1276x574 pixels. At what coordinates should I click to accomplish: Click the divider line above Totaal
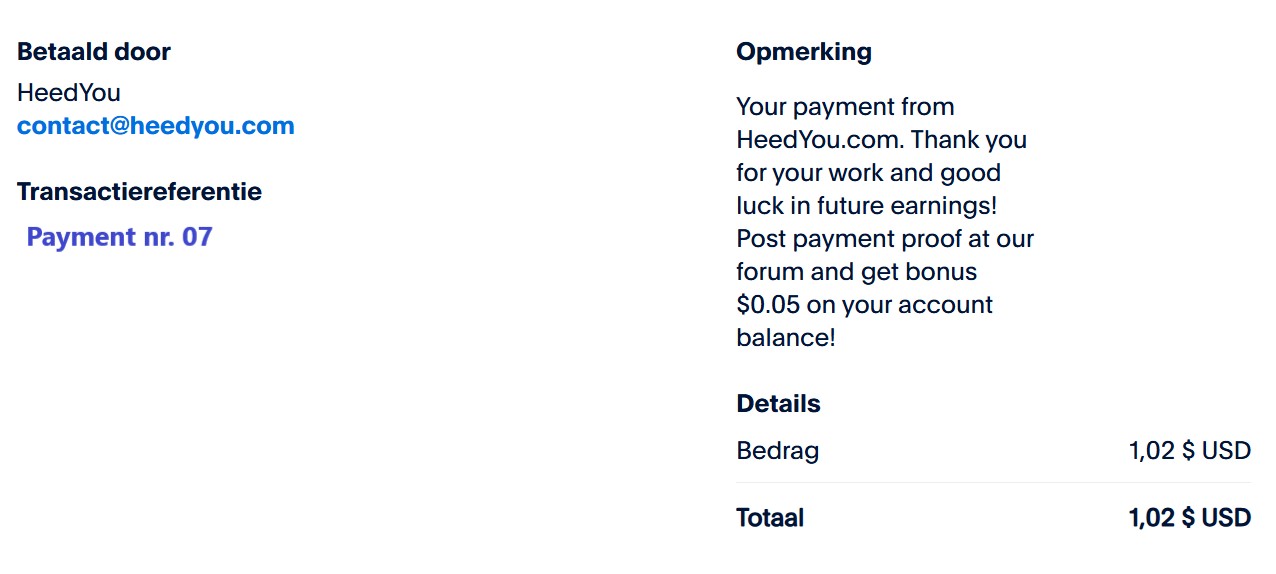coord(993,483)
